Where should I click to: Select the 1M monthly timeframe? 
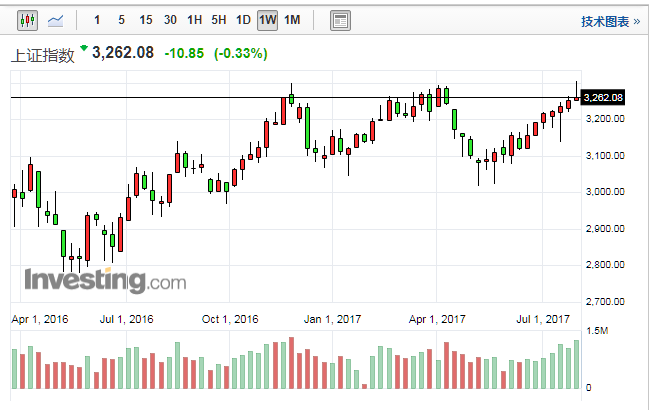[x=292, y=20]
